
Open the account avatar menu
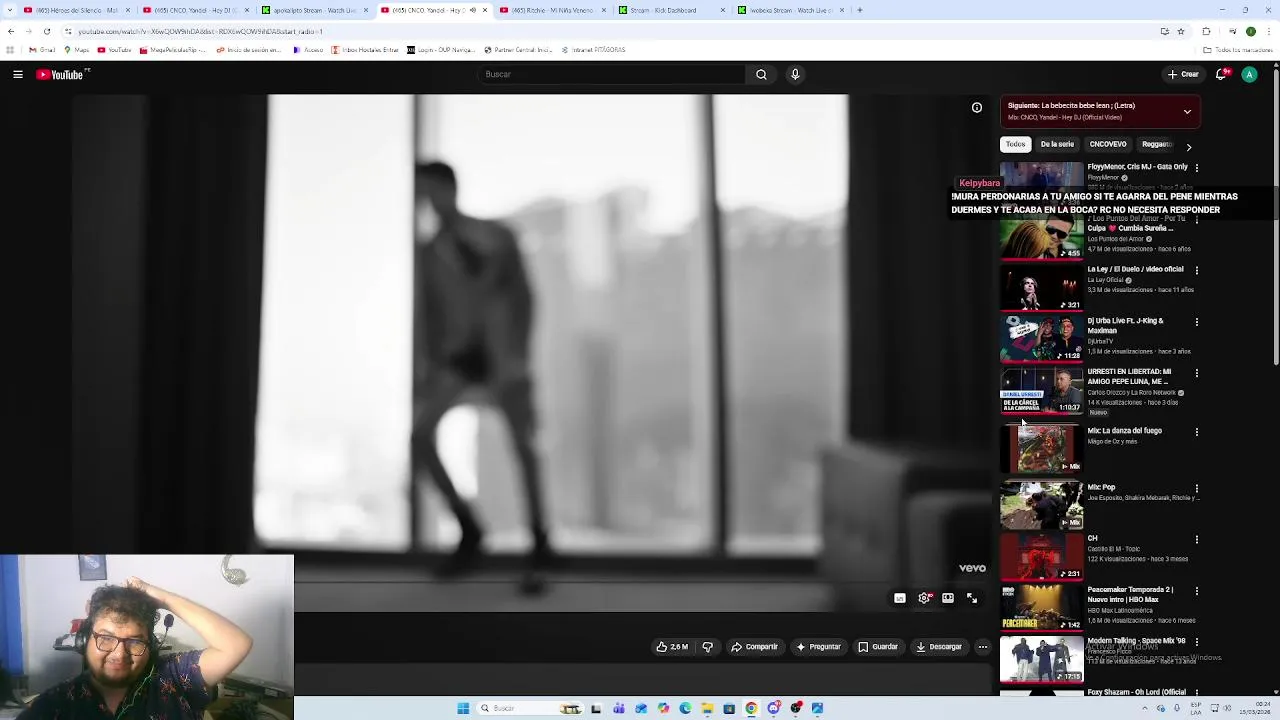pyautogui.click(x=1249, y=74)
